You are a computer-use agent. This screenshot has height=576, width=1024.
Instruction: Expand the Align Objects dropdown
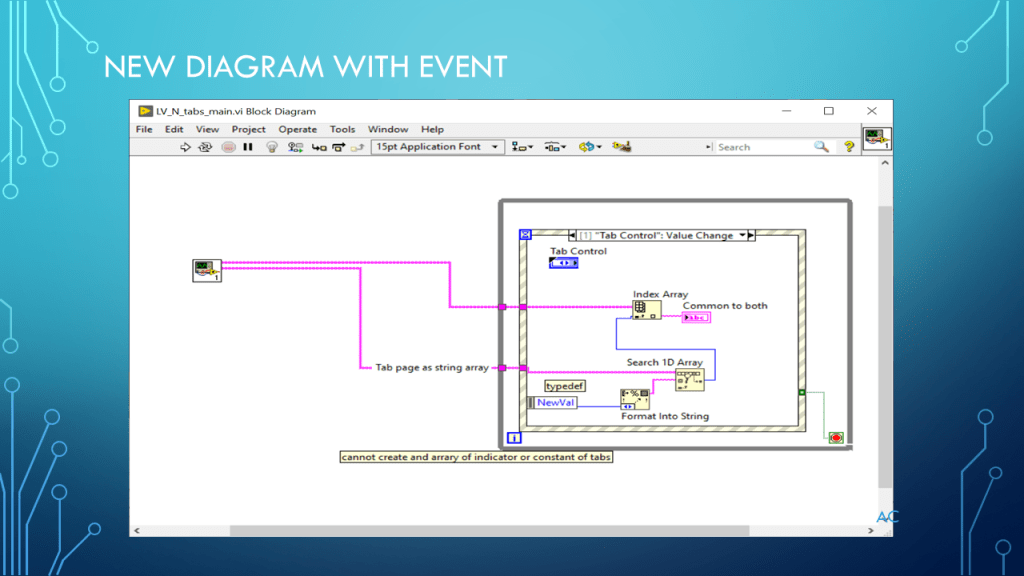coord(522,147)
